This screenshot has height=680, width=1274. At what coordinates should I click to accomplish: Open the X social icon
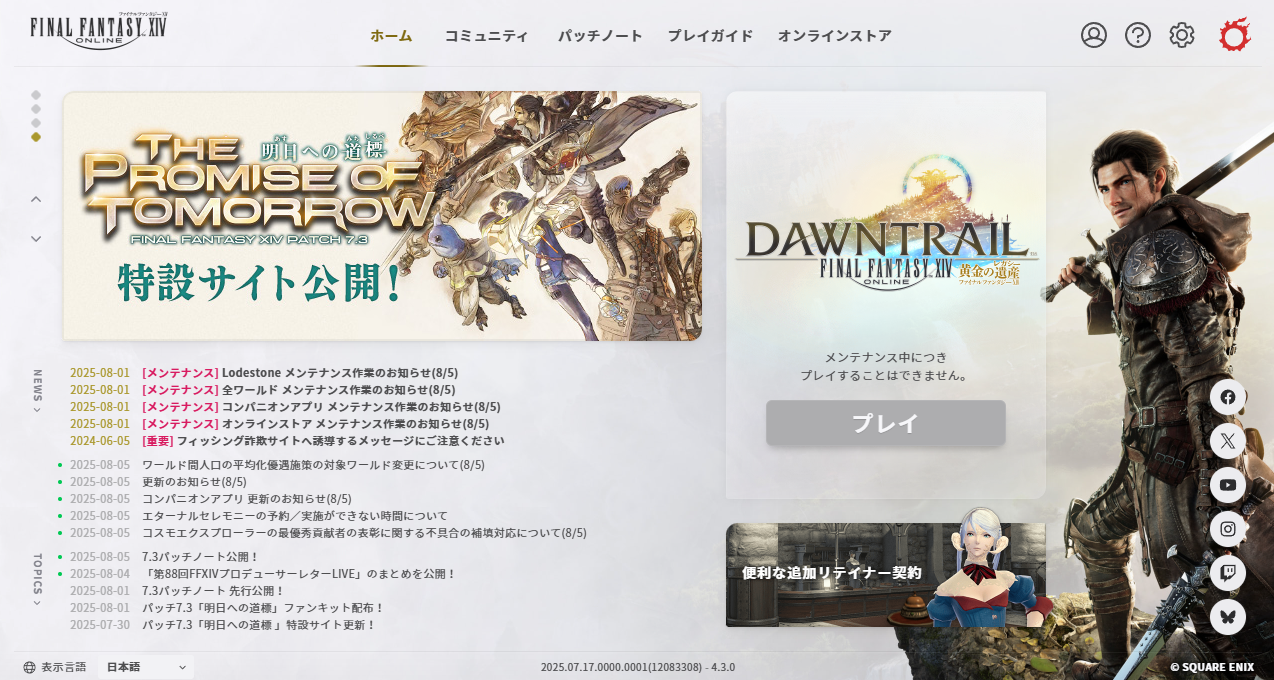click(x=1228, y=441)
